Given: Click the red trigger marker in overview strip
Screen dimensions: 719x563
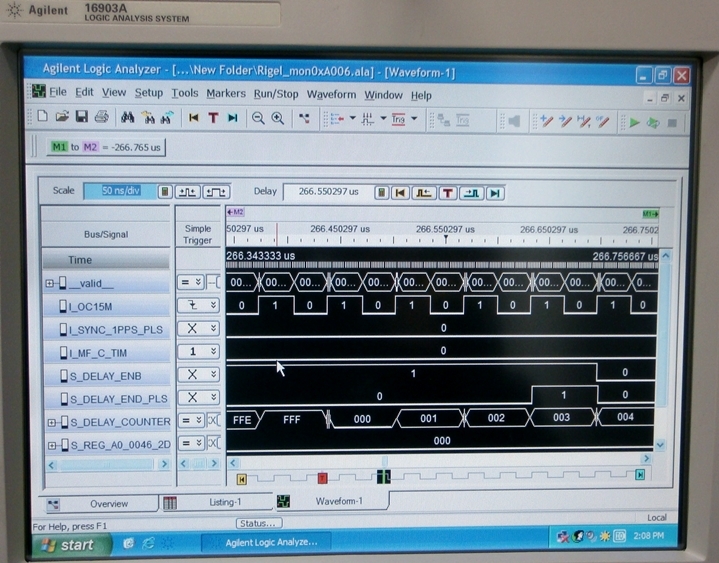Looking at the screenshot, I should click(322, 478).
